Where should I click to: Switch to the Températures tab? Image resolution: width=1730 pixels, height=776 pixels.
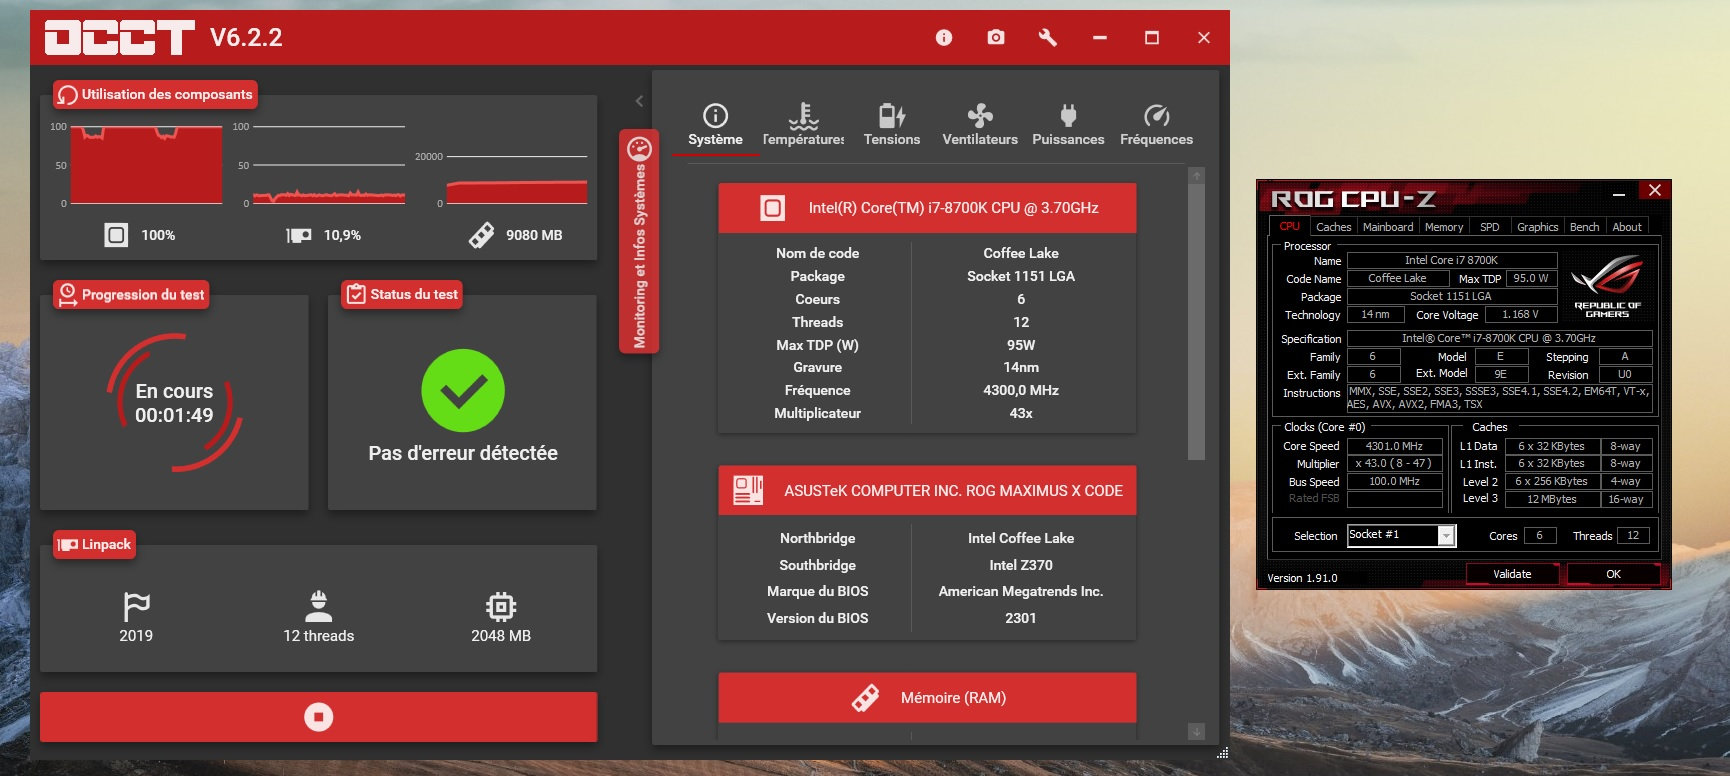pos(803,125)
